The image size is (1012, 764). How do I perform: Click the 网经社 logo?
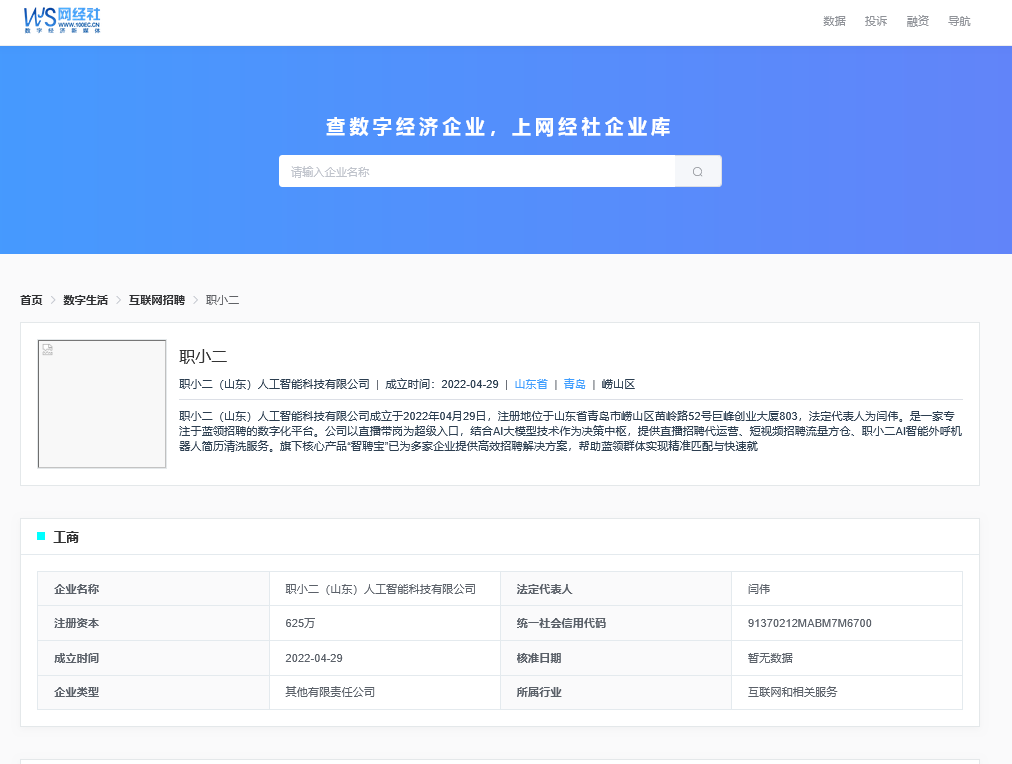[x=62, y=21]
